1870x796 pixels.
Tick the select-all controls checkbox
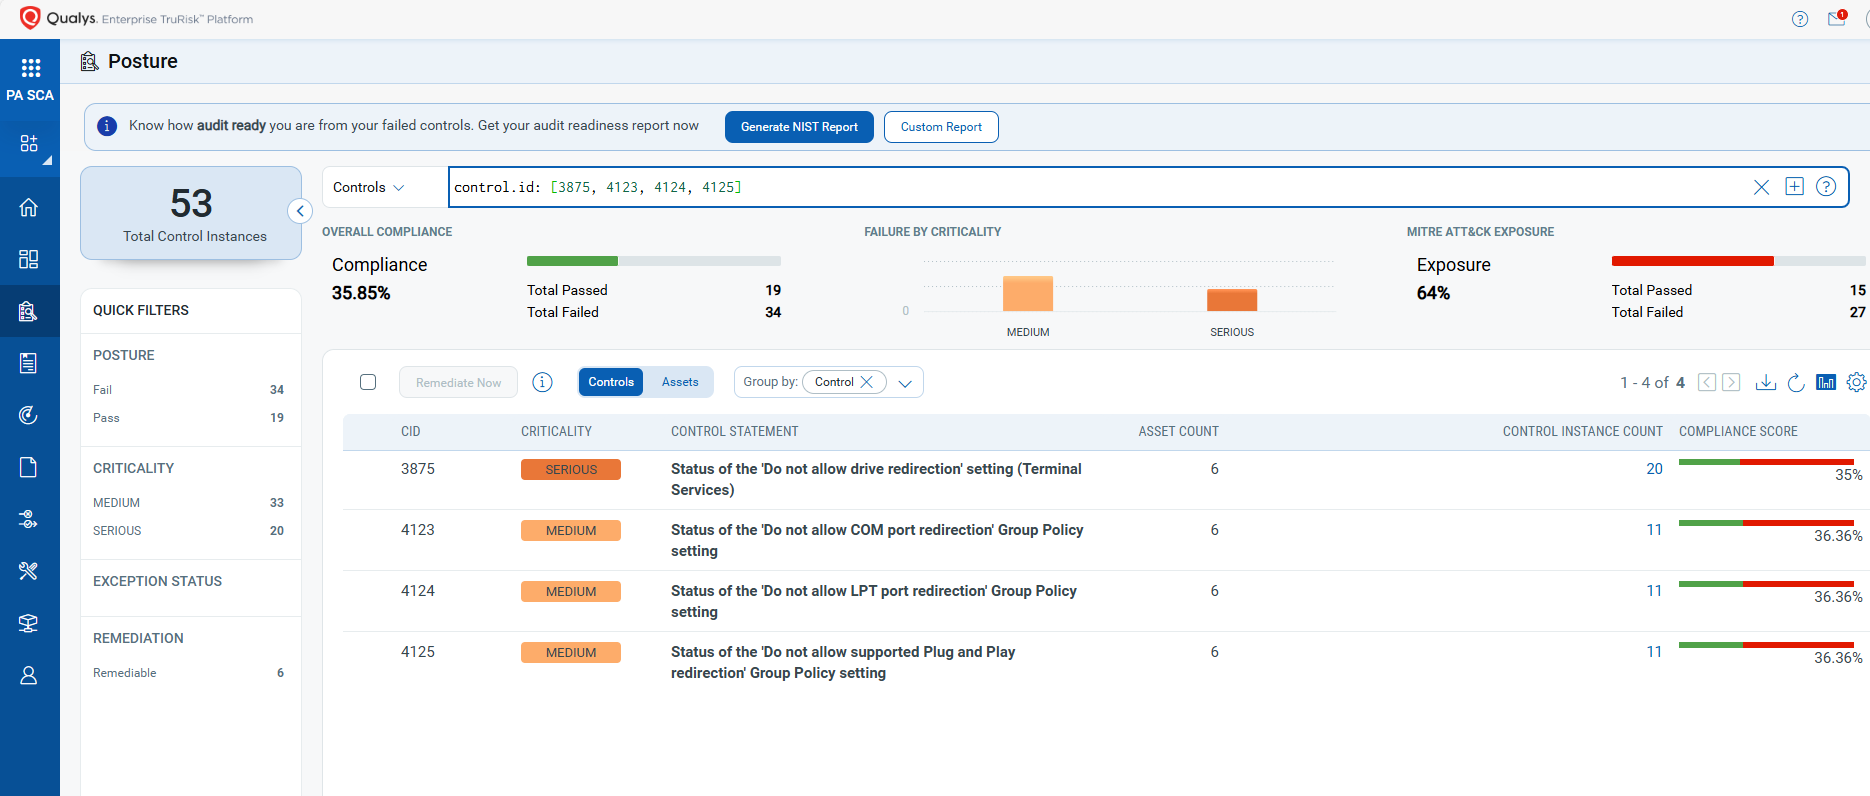pos(368,382)
